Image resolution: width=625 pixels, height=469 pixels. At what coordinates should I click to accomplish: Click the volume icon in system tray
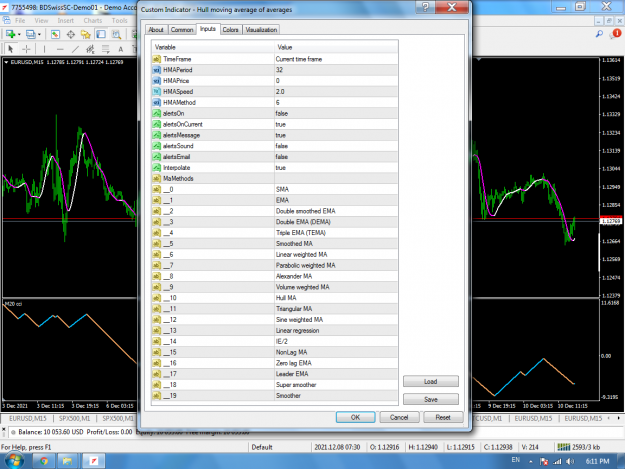click(x=570, y=461)
